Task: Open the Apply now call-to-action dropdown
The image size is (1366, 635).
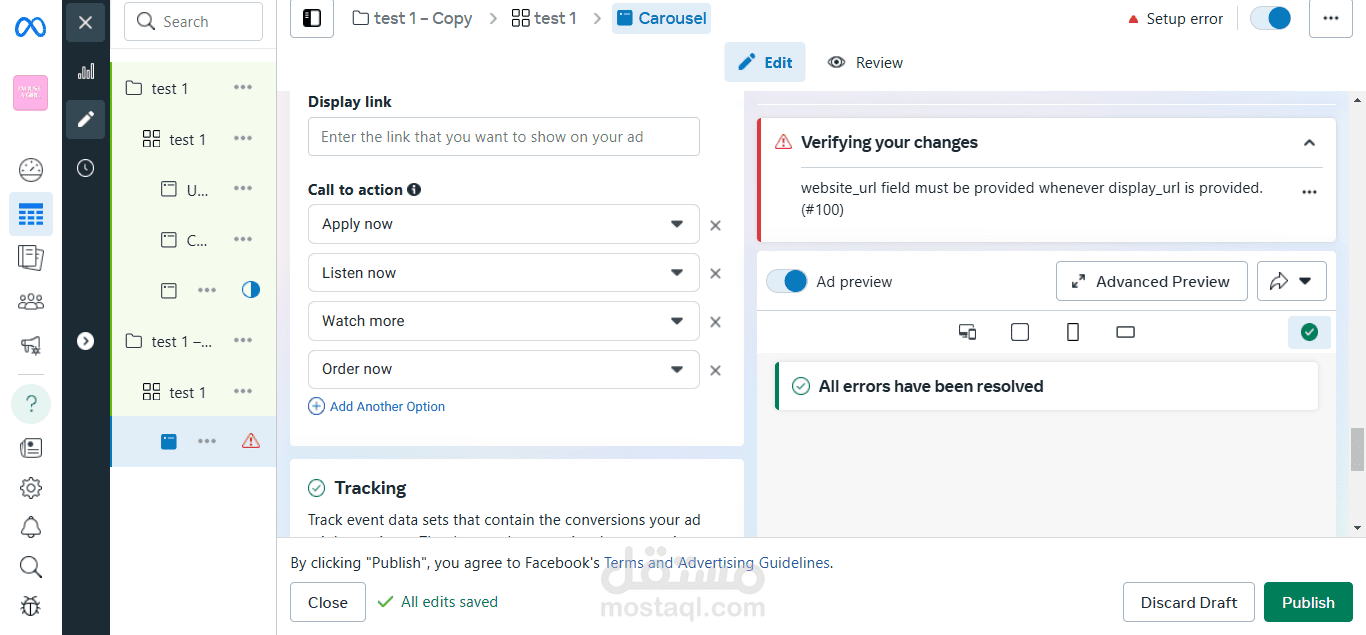Action: [x=503, y=224]
